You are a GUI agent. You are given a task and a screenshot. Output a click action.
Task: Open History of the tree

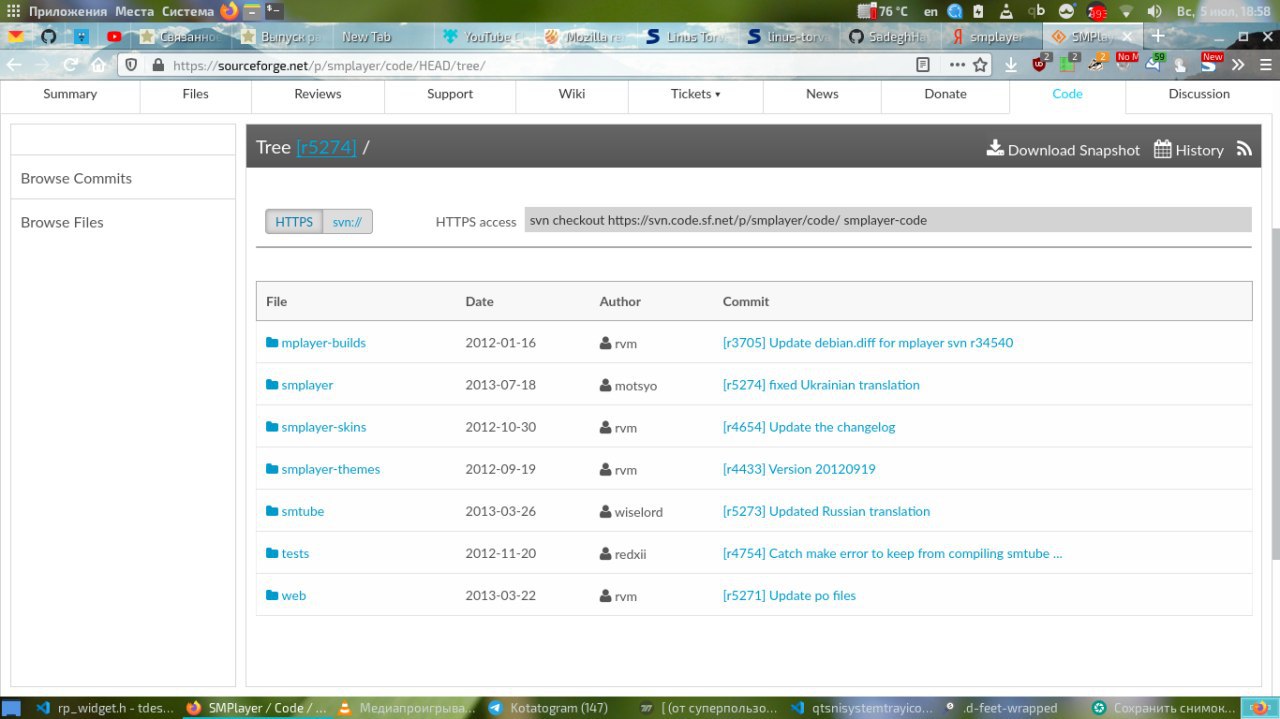click(1189, 149)
